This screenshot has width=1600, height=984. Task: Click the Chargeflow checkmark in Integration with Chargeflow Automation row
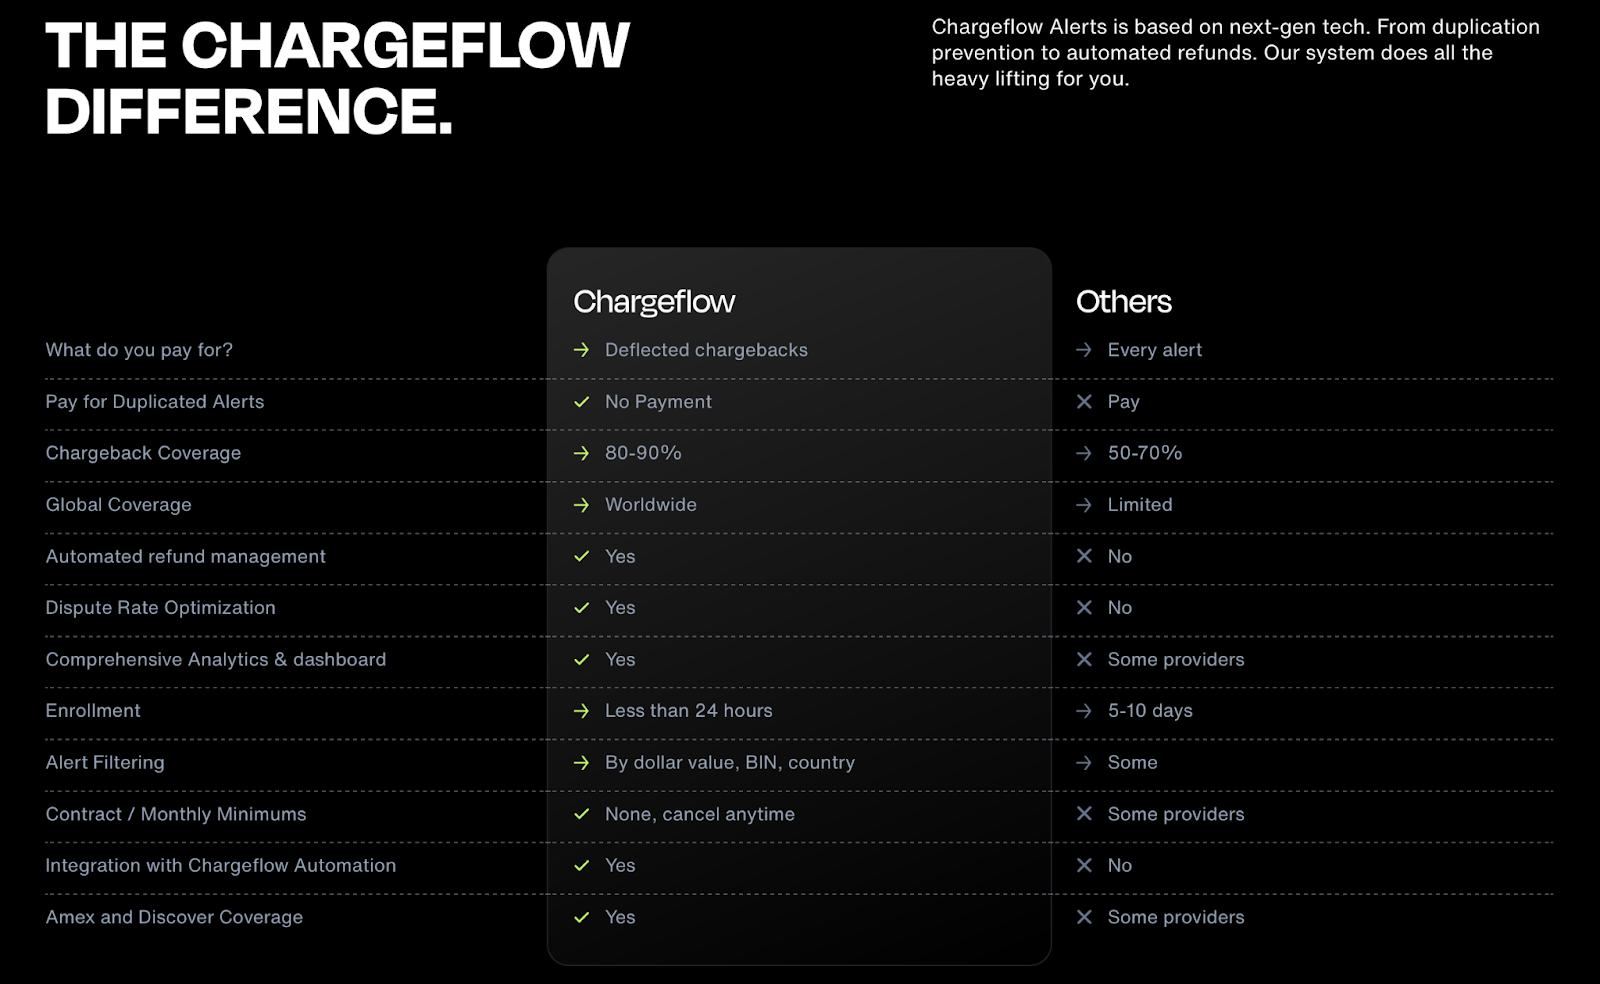[x=581, y=866]
